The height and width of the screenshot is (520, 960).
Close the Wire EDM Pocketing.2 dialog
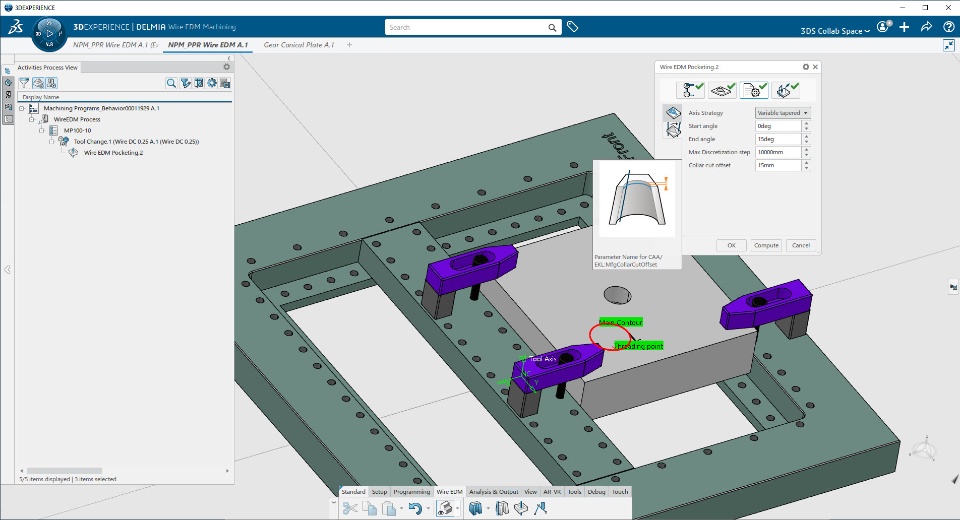pos(815,67)
